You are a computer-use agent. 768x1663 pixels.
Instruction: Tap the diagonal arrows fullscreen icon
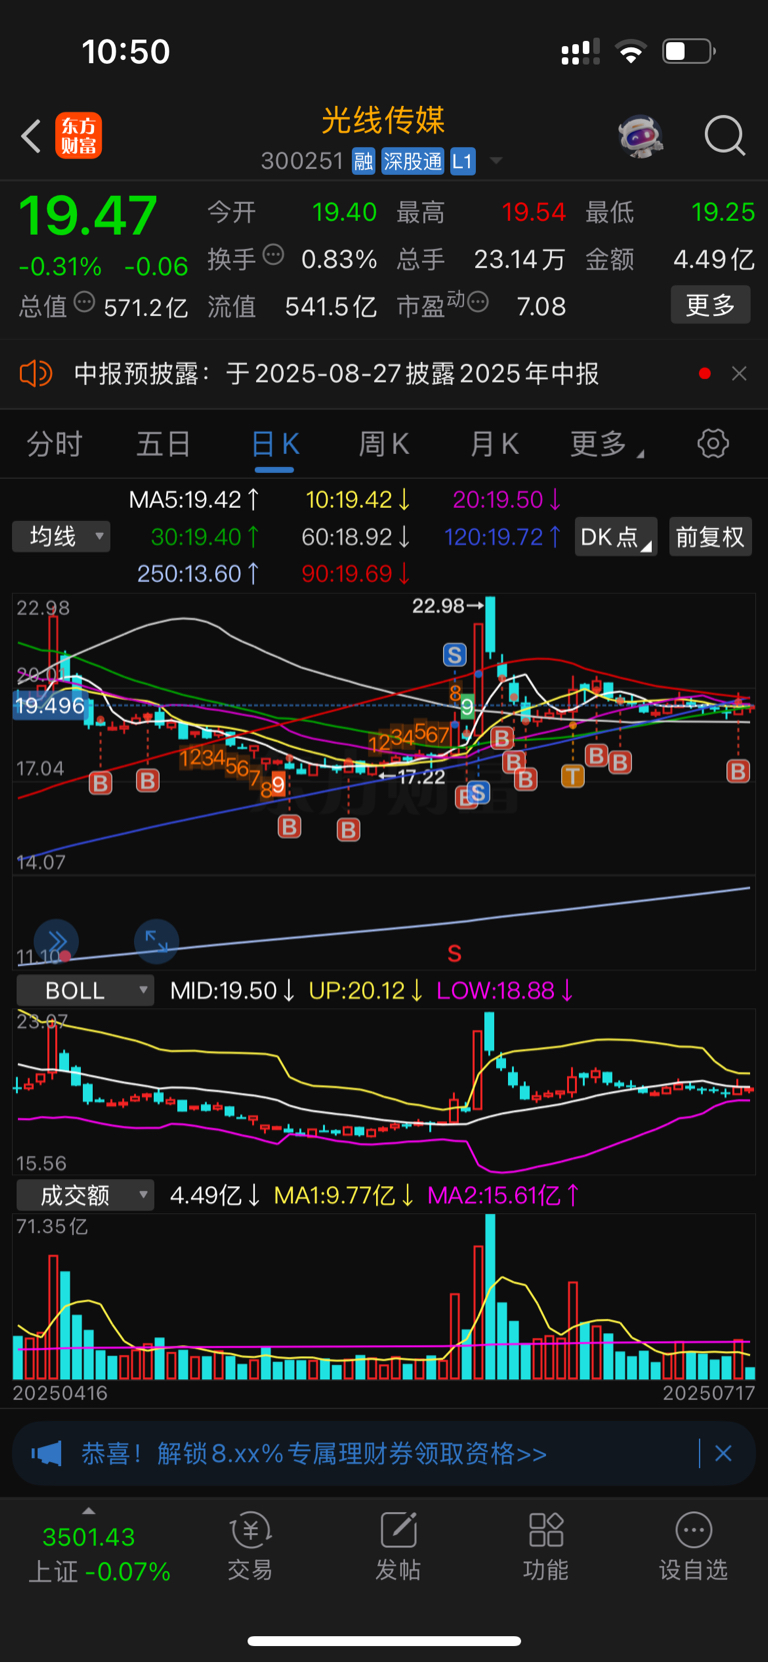pyautogui.click(x=157, y=941)
